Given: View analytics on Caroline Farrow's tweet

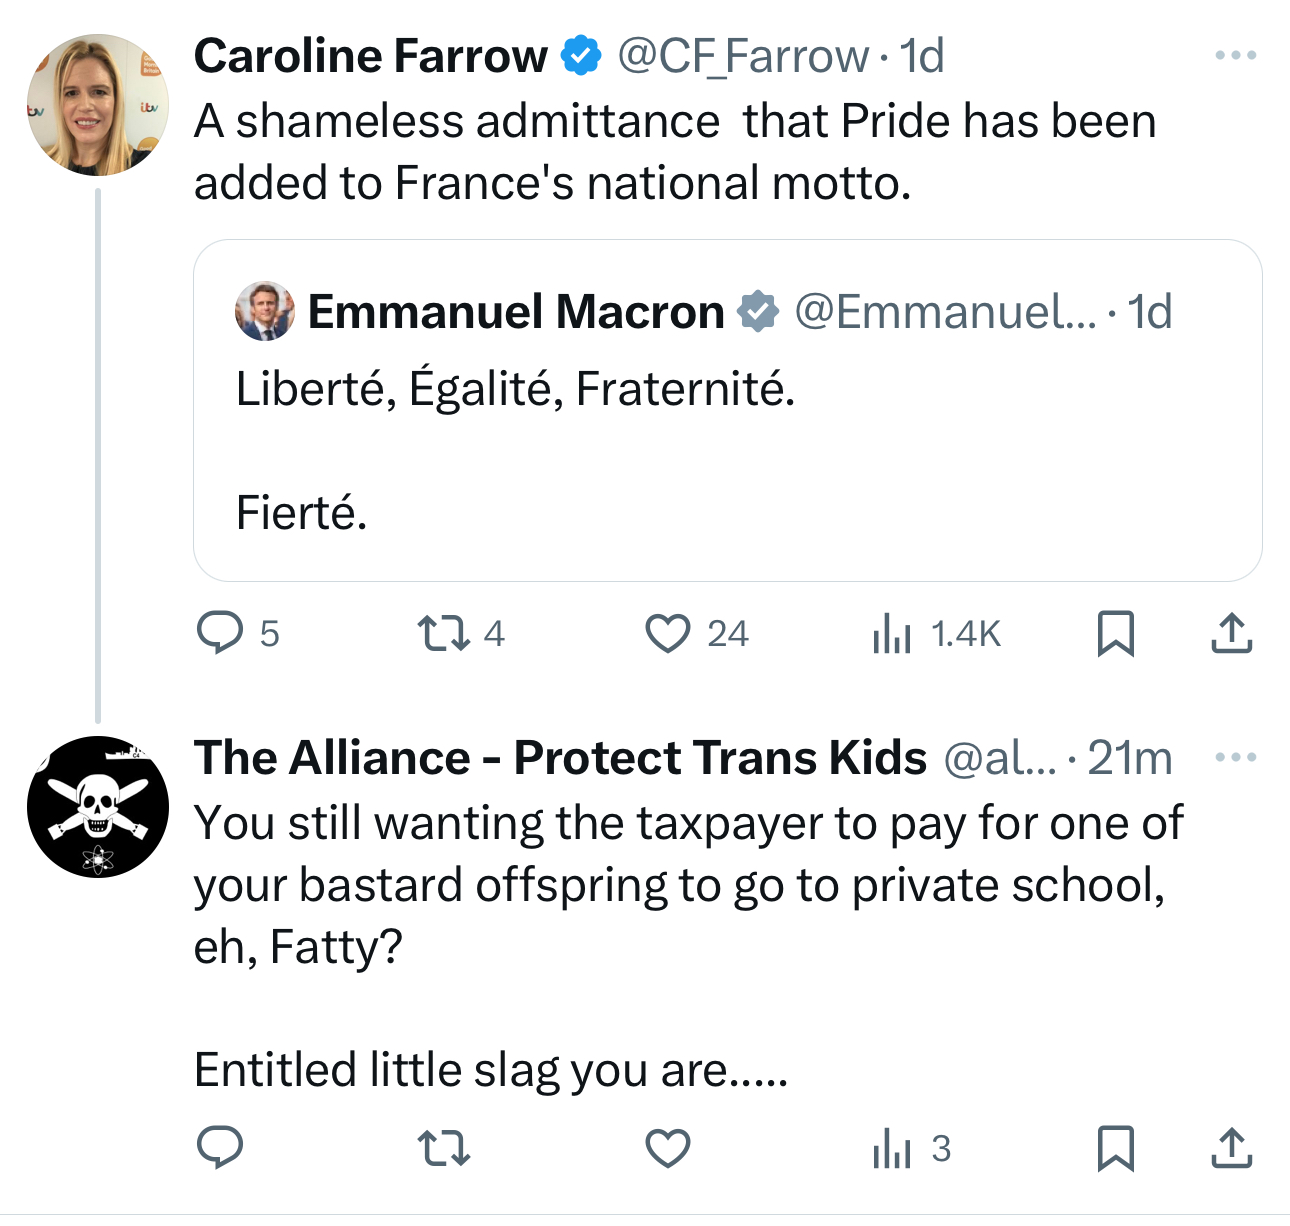Looking at the screenshot, I should point(892,633).
